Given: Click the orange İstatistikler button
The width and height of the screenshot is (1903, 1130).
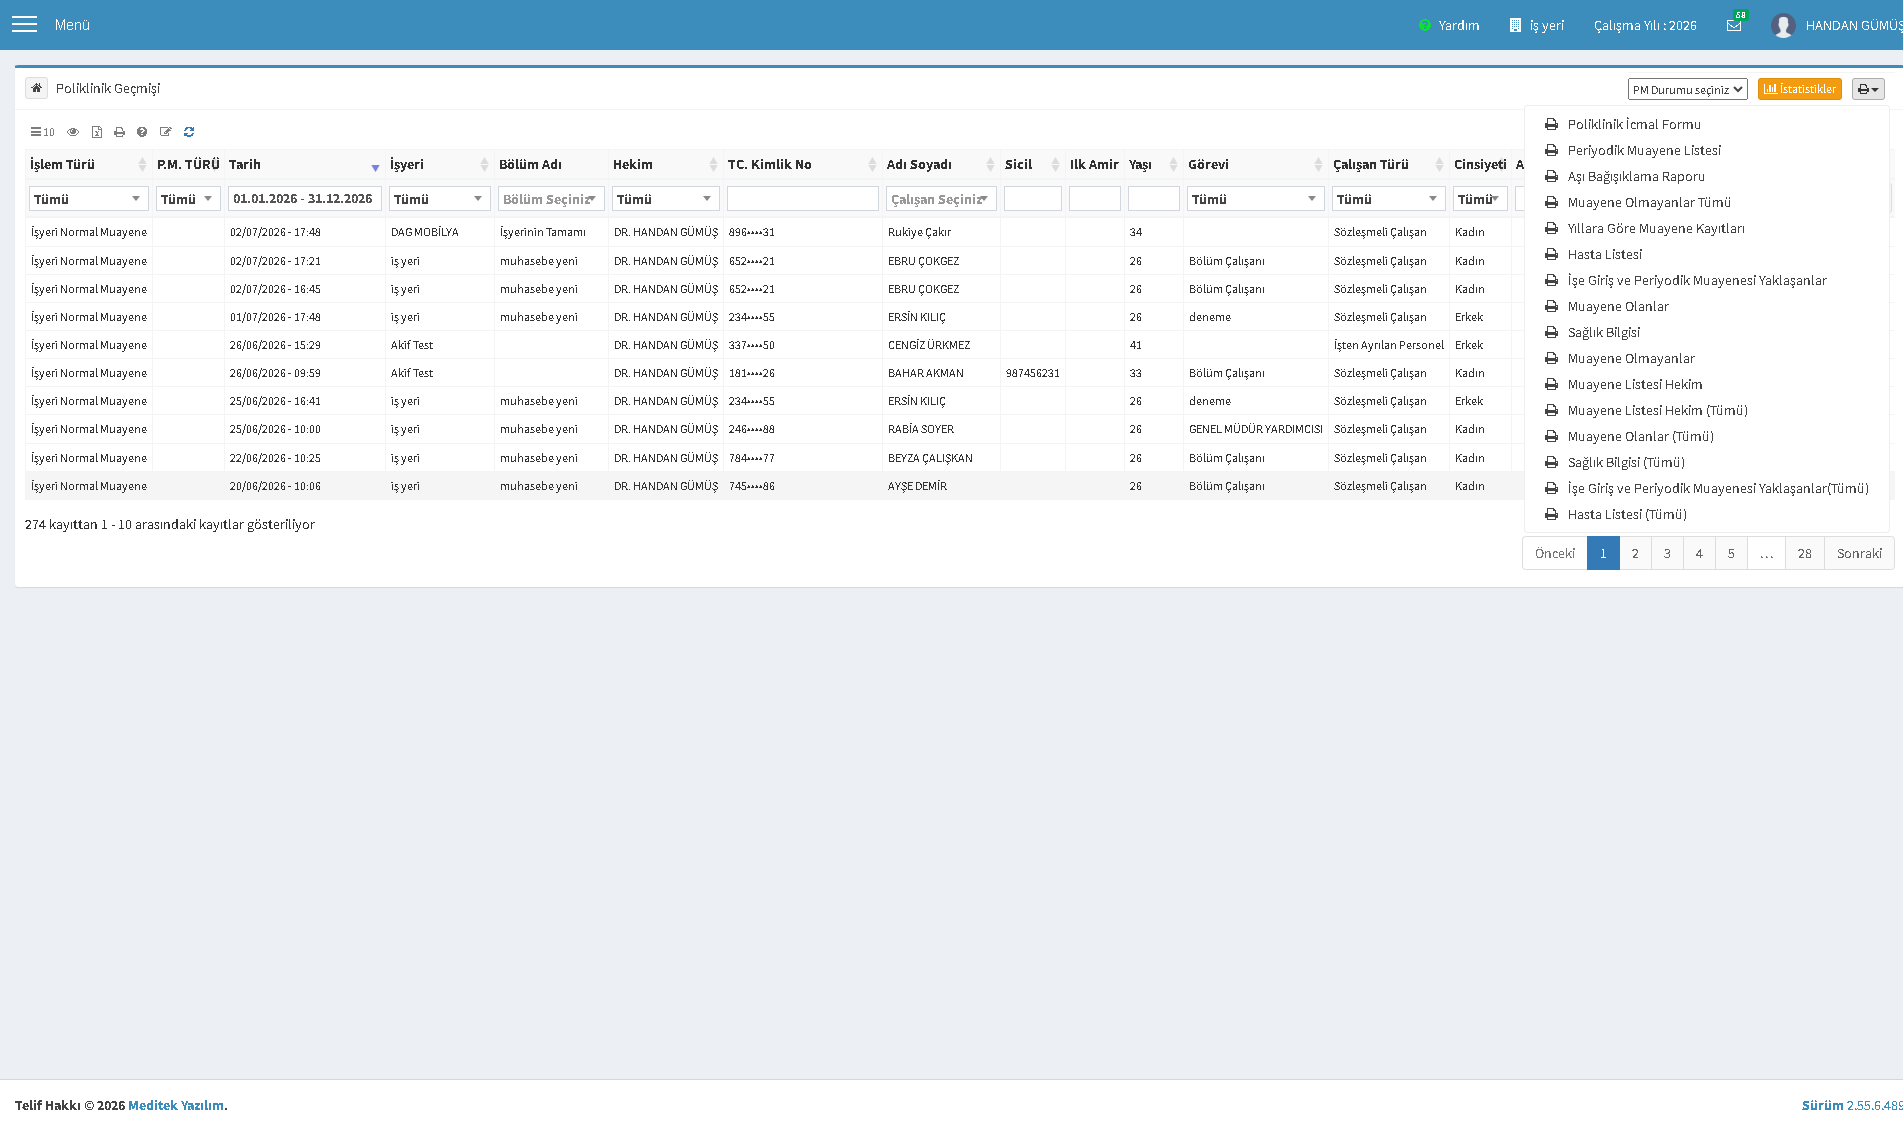Looking at the screenshot, I should [1799, 89].
